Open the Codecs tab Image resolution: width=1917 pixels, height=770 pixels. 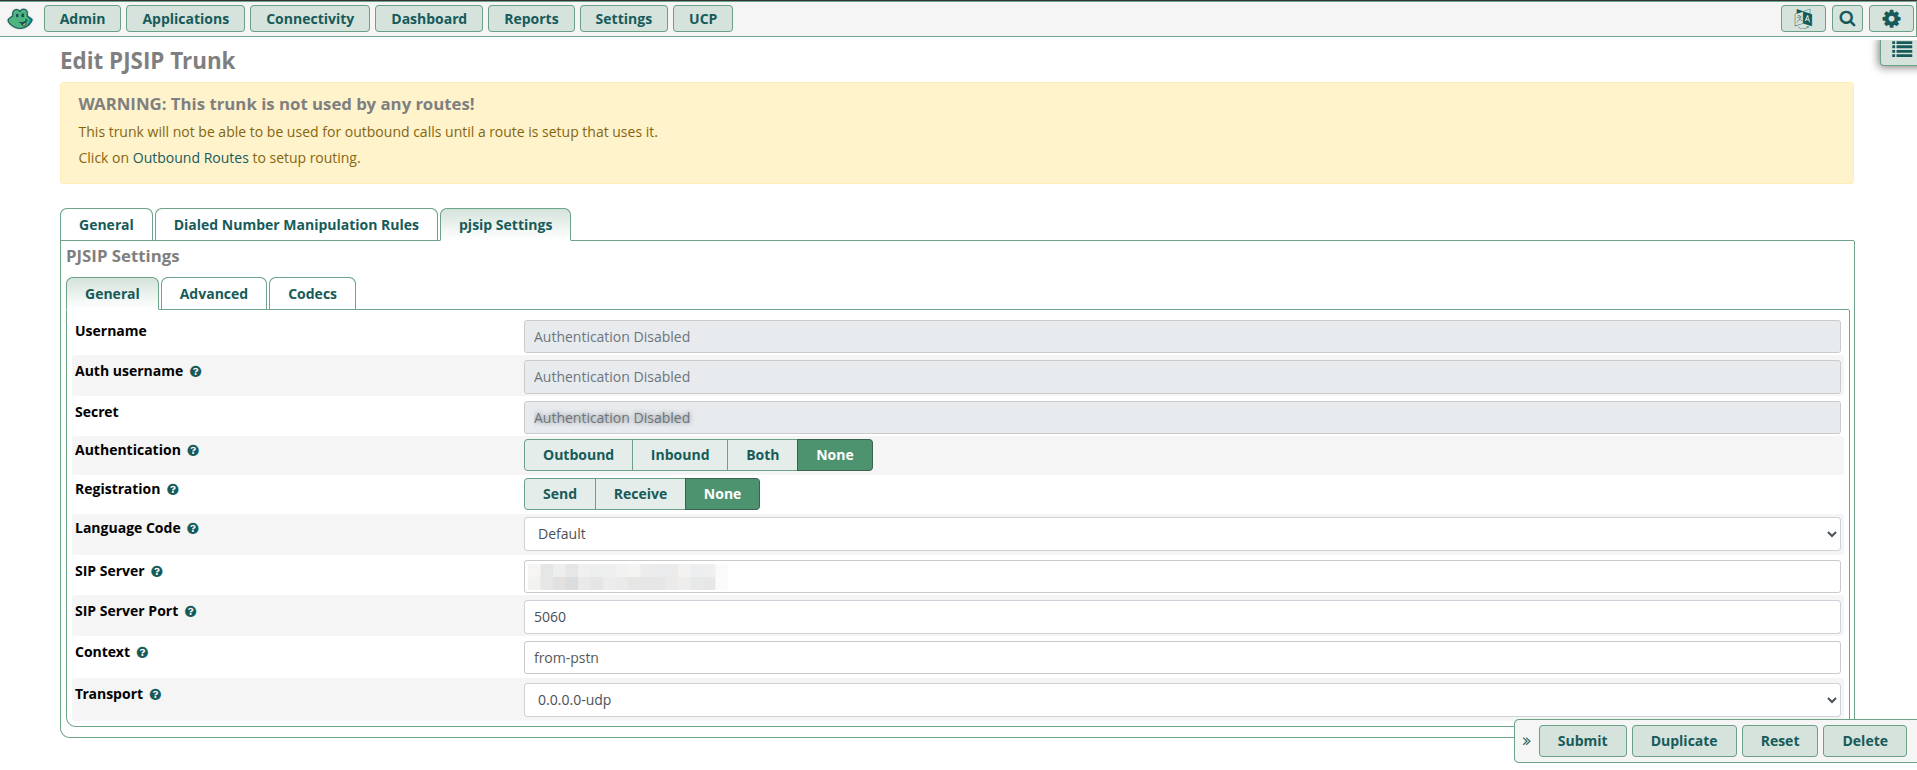pos(312,294)
